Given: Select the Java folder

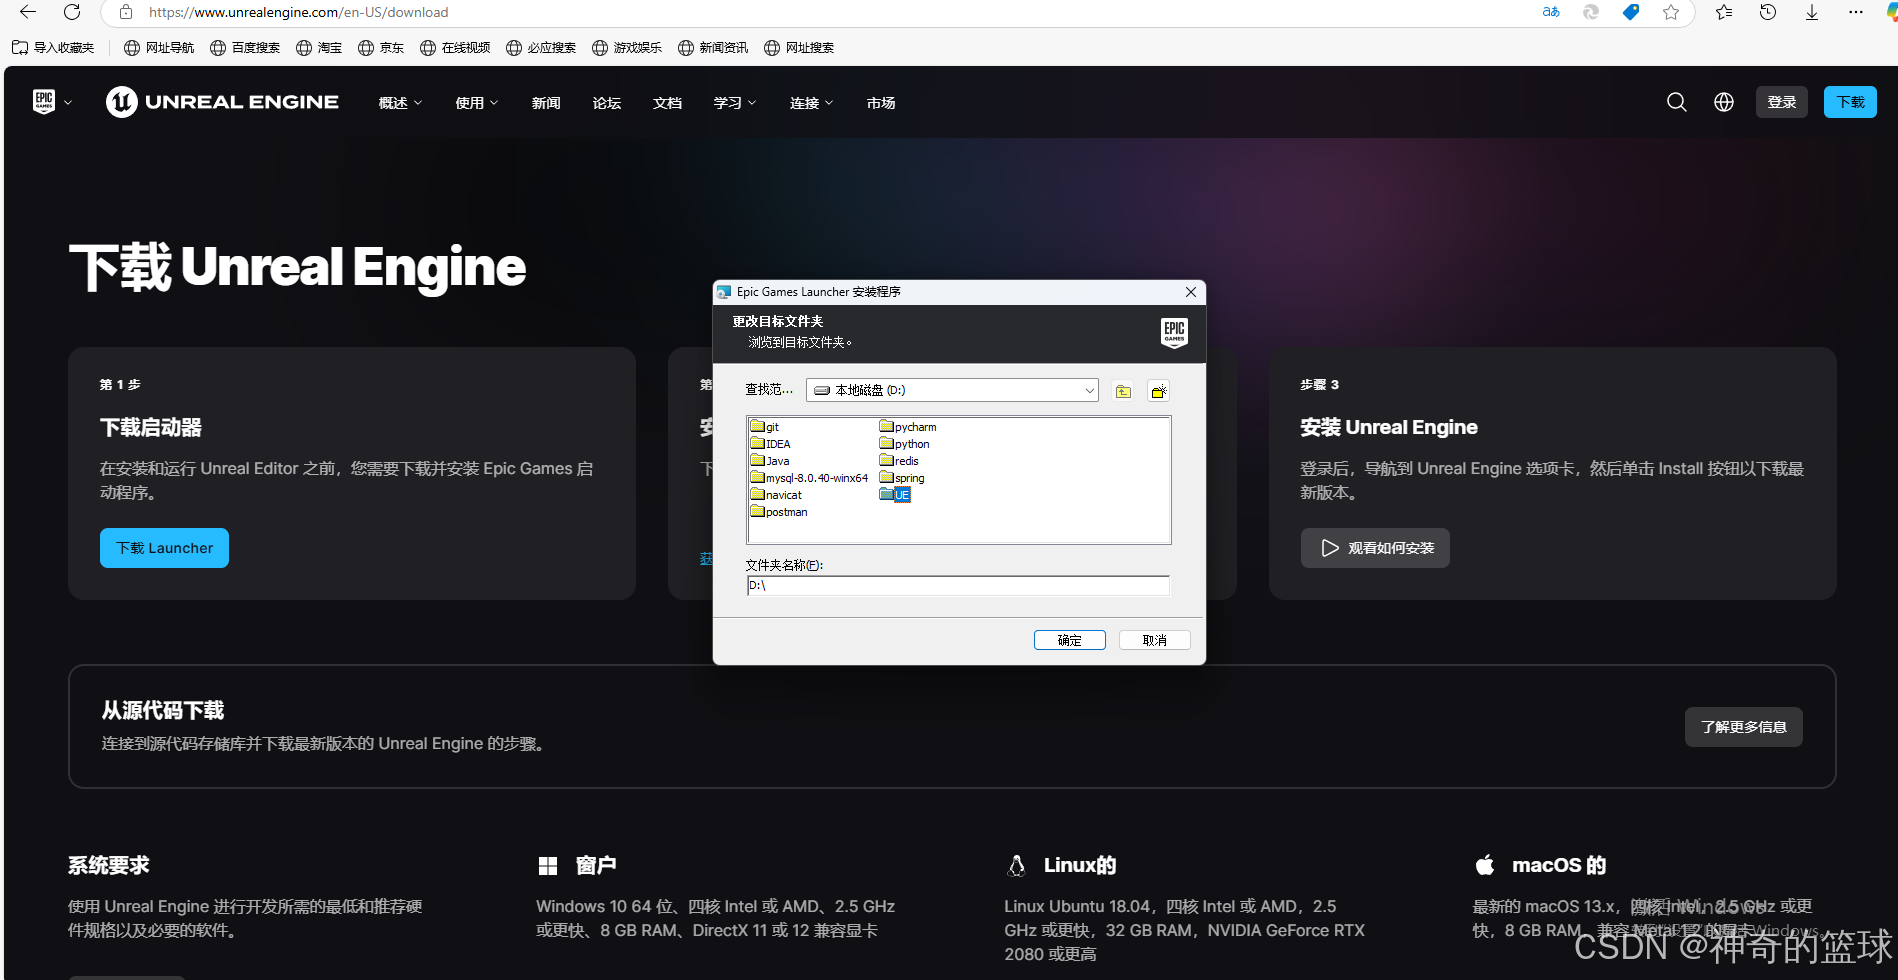Looking at the screenshot, I should pos(770,461).
